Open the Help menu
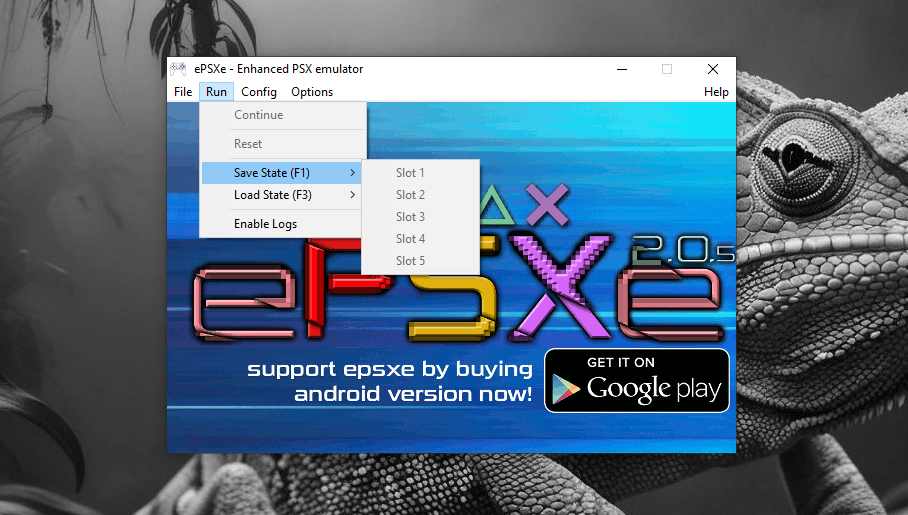 tap(716, 92)
